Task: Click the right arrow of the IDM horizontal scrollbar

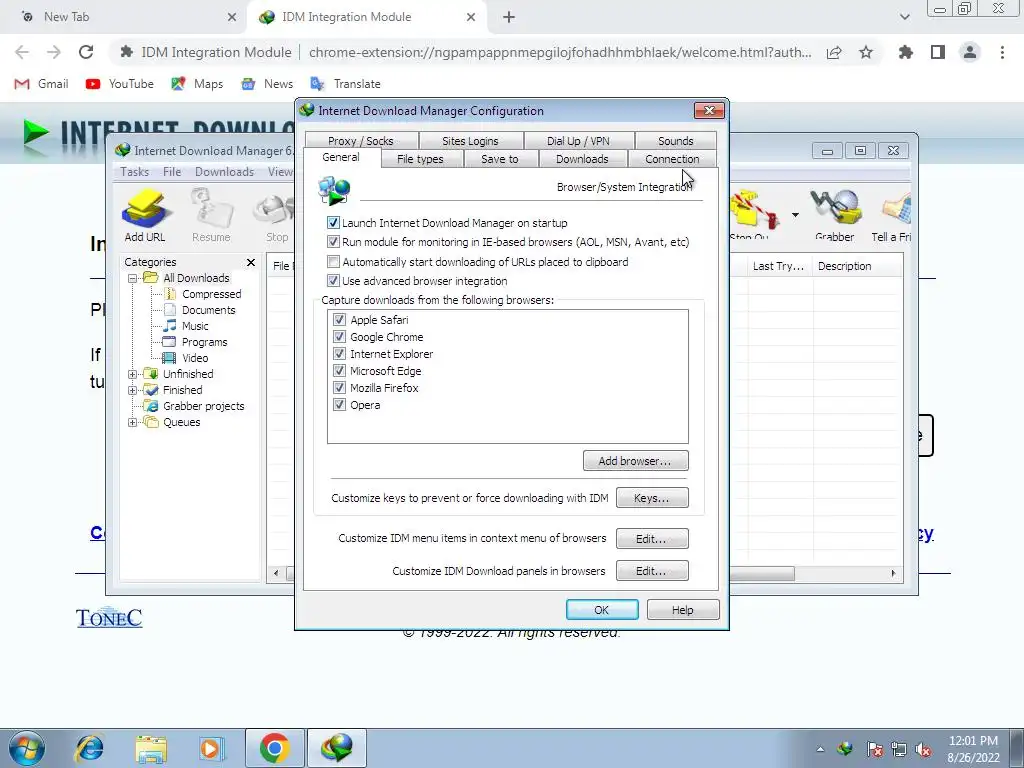Action: click(893, 573)
